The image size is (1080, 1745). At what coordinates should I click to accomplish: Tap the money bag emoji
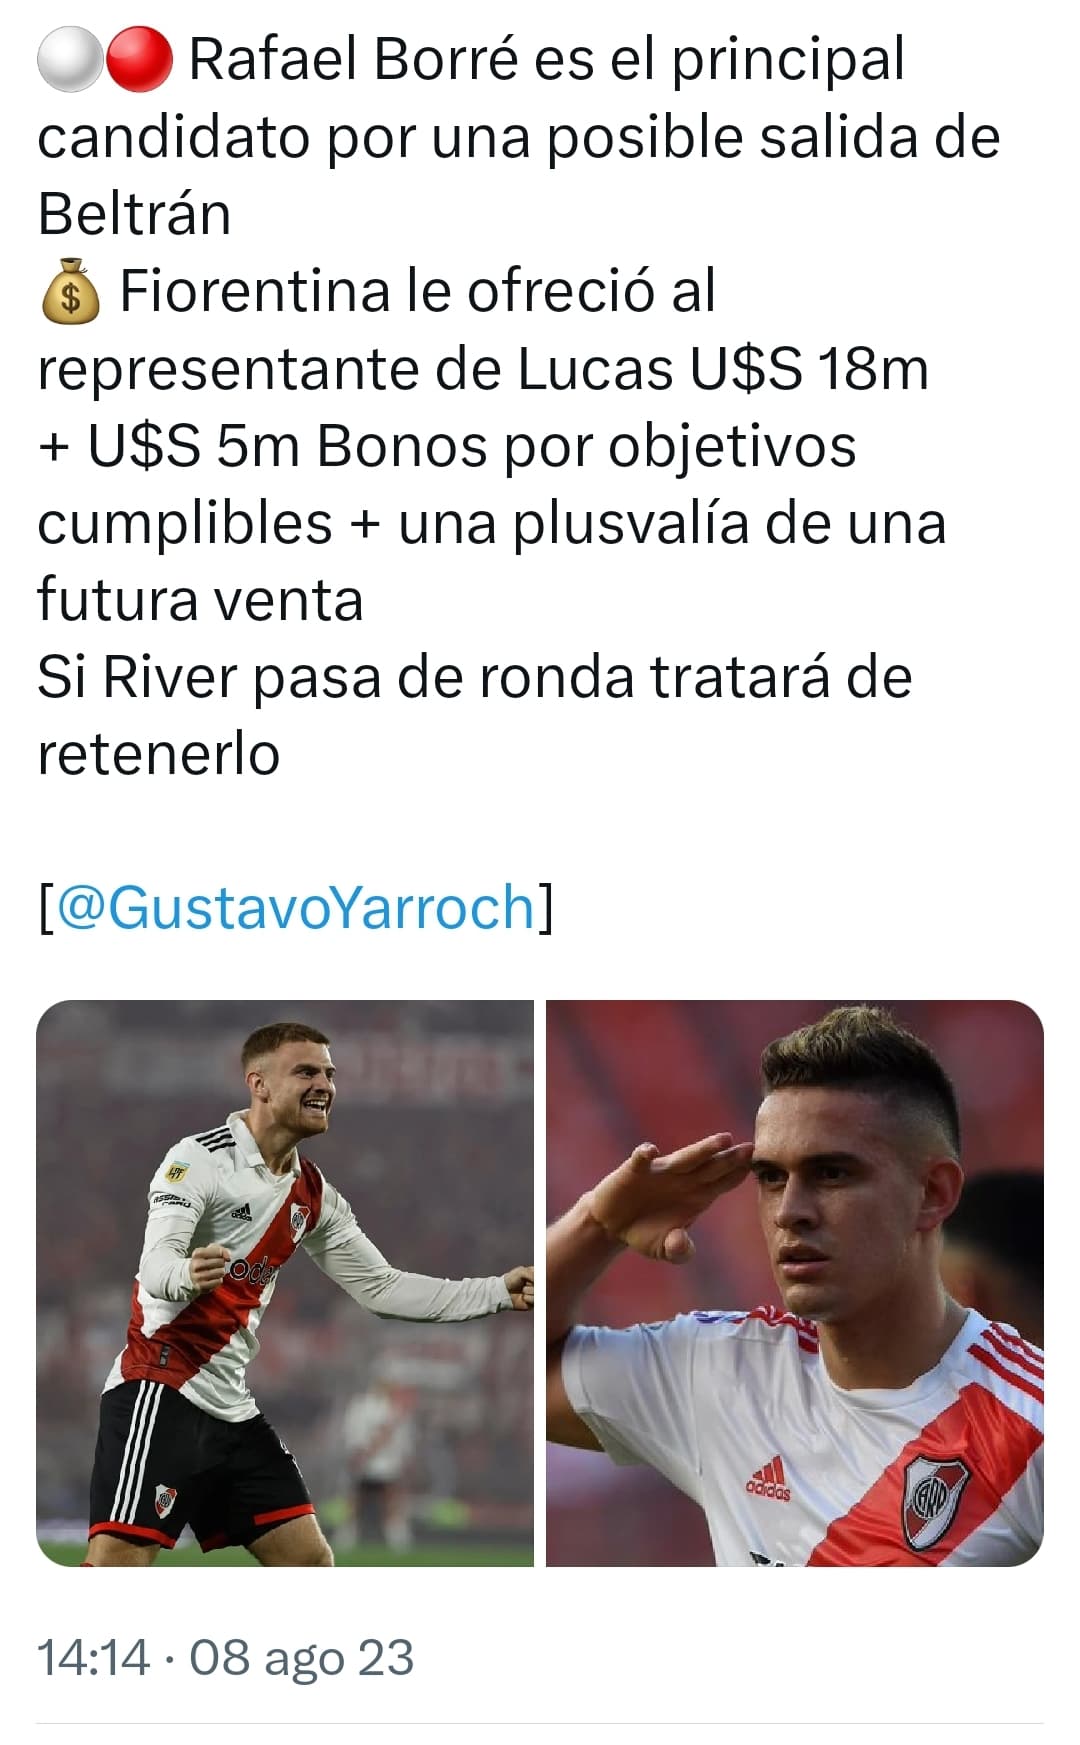70,292
